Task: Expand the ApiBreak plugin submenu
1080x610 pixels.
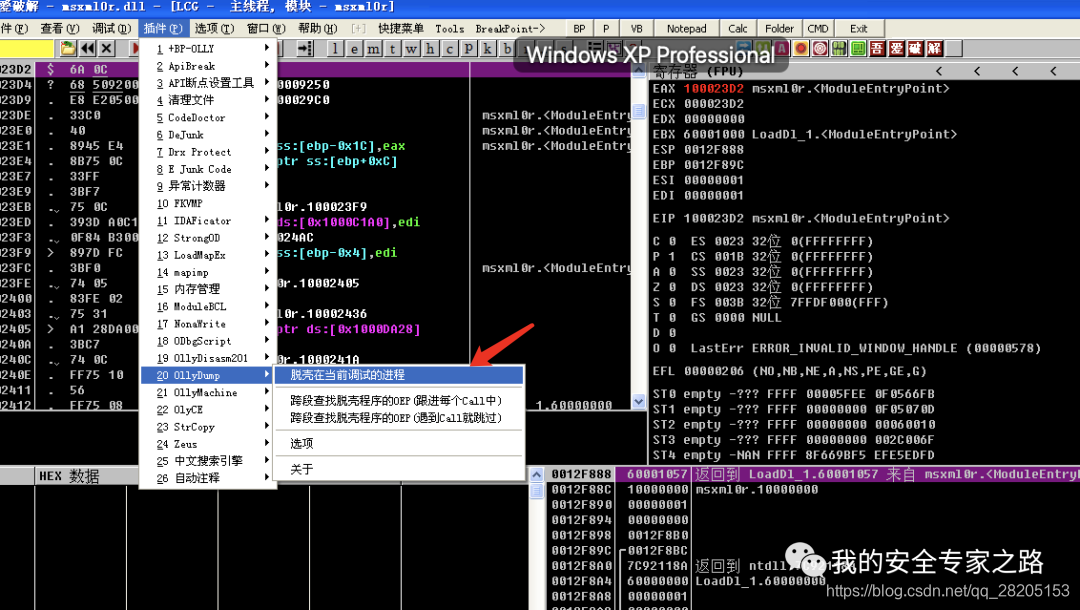Action: point(208,66)
